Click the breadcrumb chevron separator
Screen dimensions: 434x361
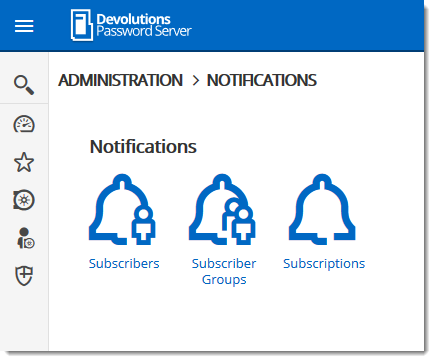[x=196, y=81]
